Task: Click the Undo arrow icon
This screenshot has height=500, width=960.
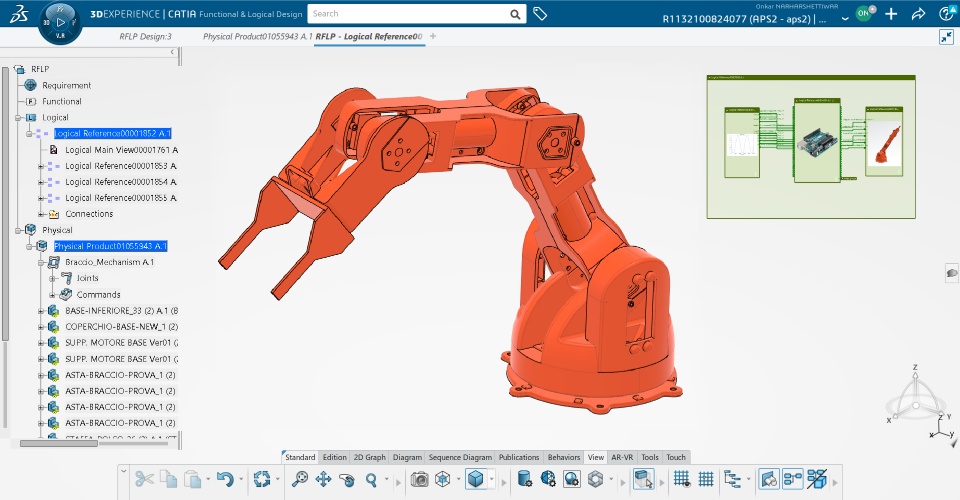Action: (225, 479)
